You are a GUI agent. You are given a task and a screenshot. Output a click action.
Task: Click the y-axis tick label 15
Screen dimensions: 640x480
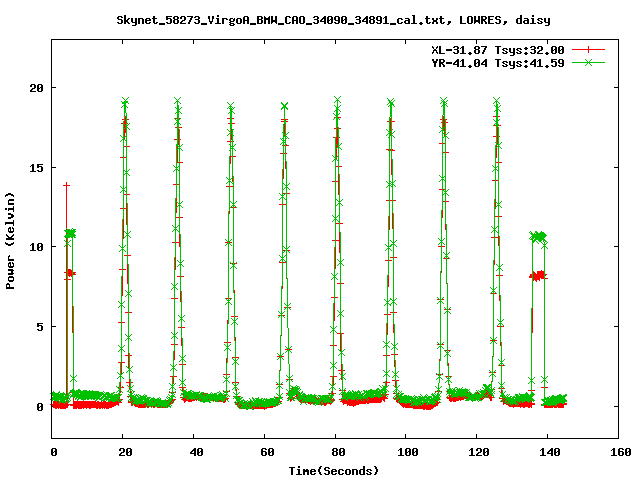tap(36, 168)
